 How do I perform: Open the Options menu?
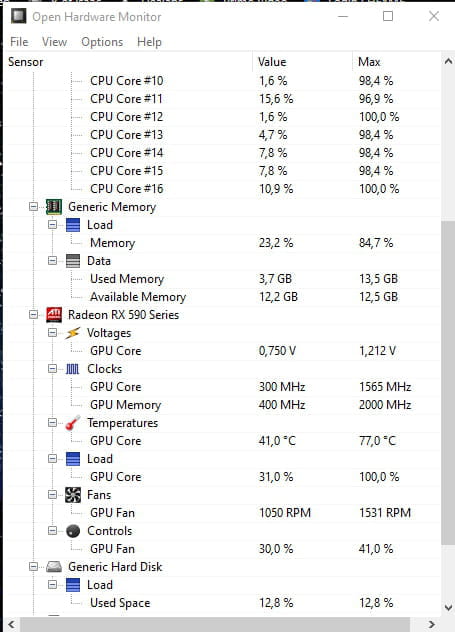(x=102, y=42)
